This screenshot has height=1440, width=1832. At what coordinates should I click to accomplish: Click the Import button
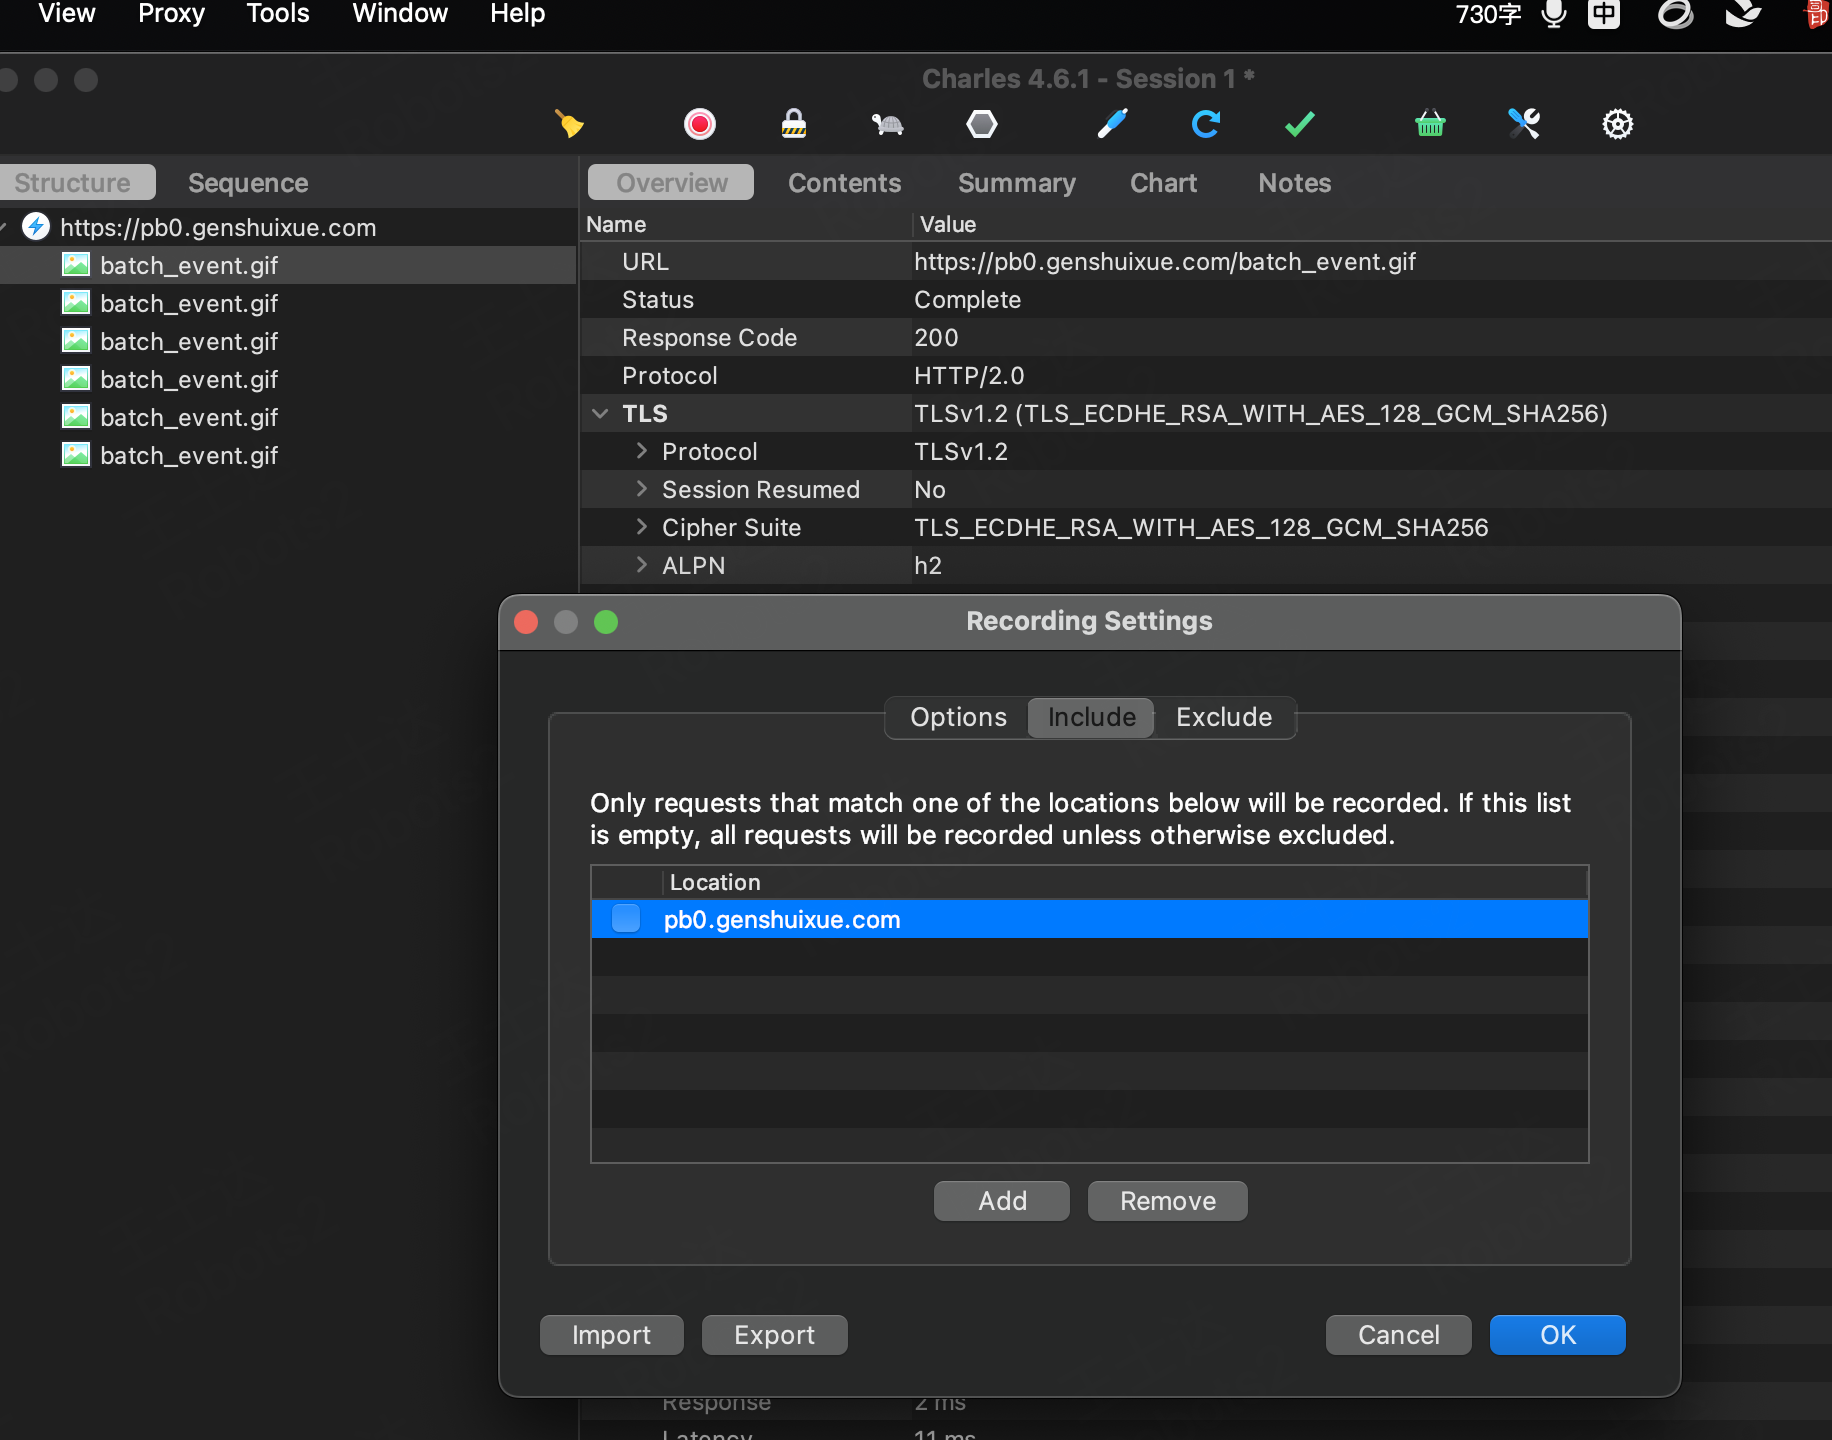pyautogui.click(x=612, y=1335)
